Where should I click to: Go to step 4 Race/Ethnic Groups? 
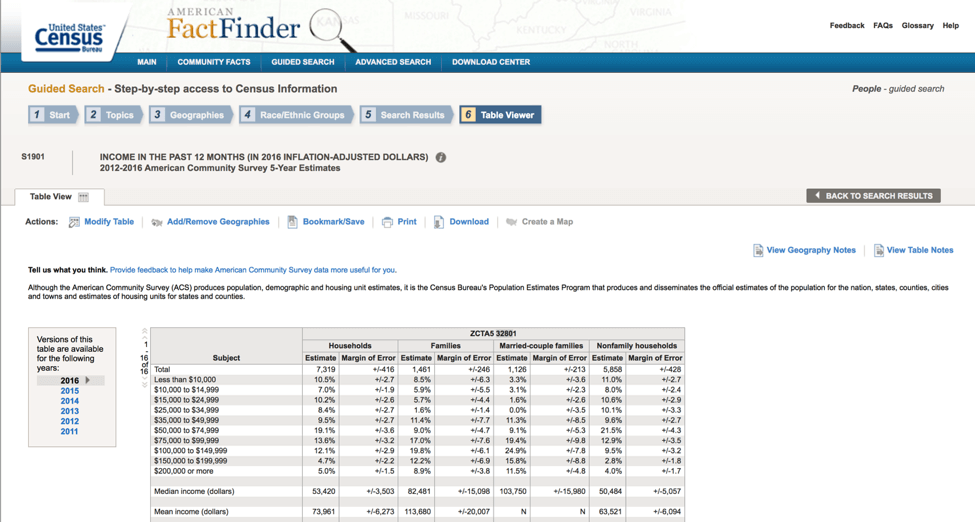point(297,115)
